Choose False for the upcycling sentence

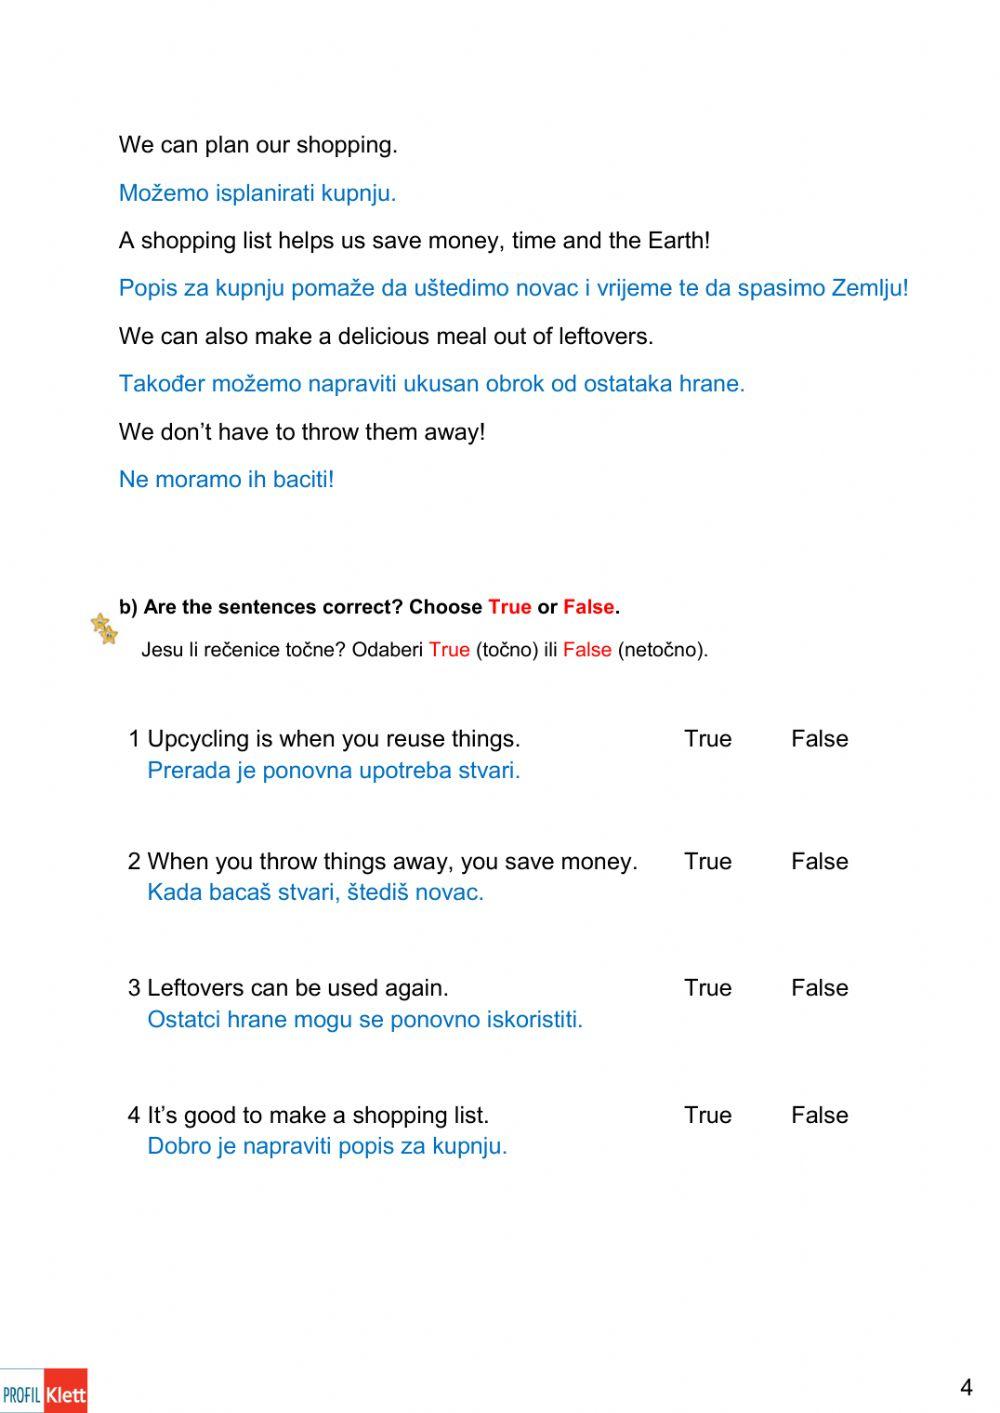tap(819, 739)
